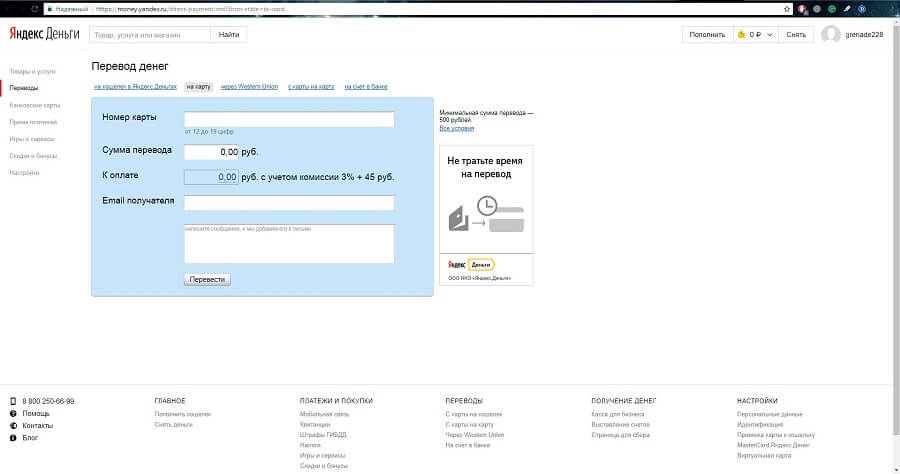Viewport: 900px width, 474px height.
Task: Open footer link 'Мобильная связь'
Action: [324, 414]
